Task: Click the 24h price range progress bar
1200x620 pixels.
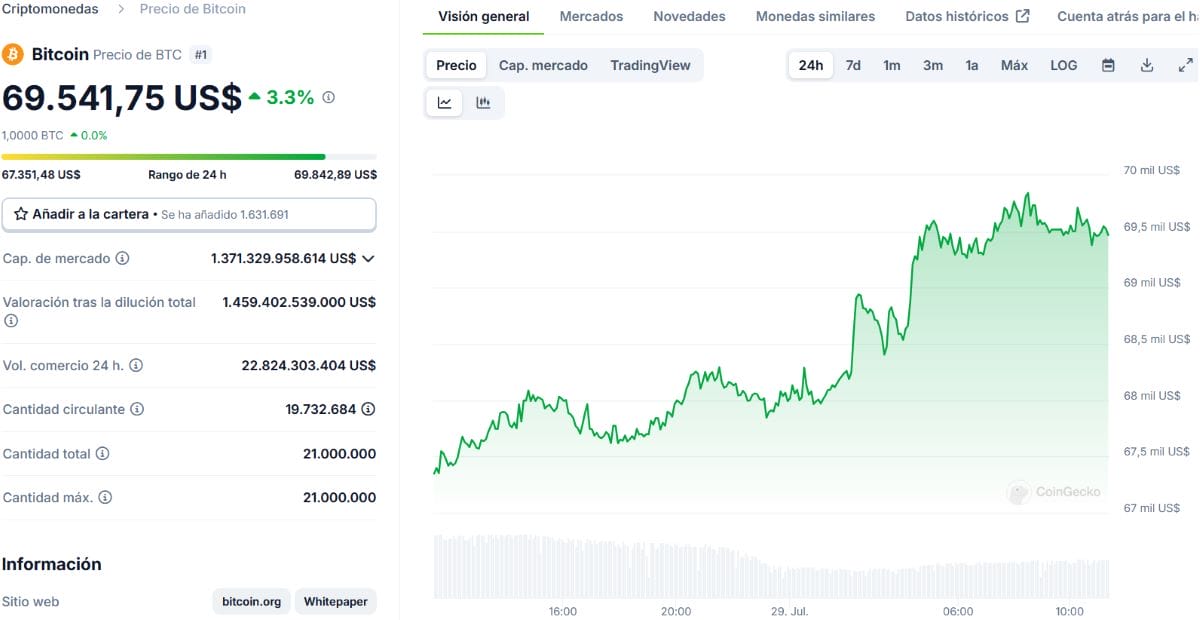Action: coord(189,157)
